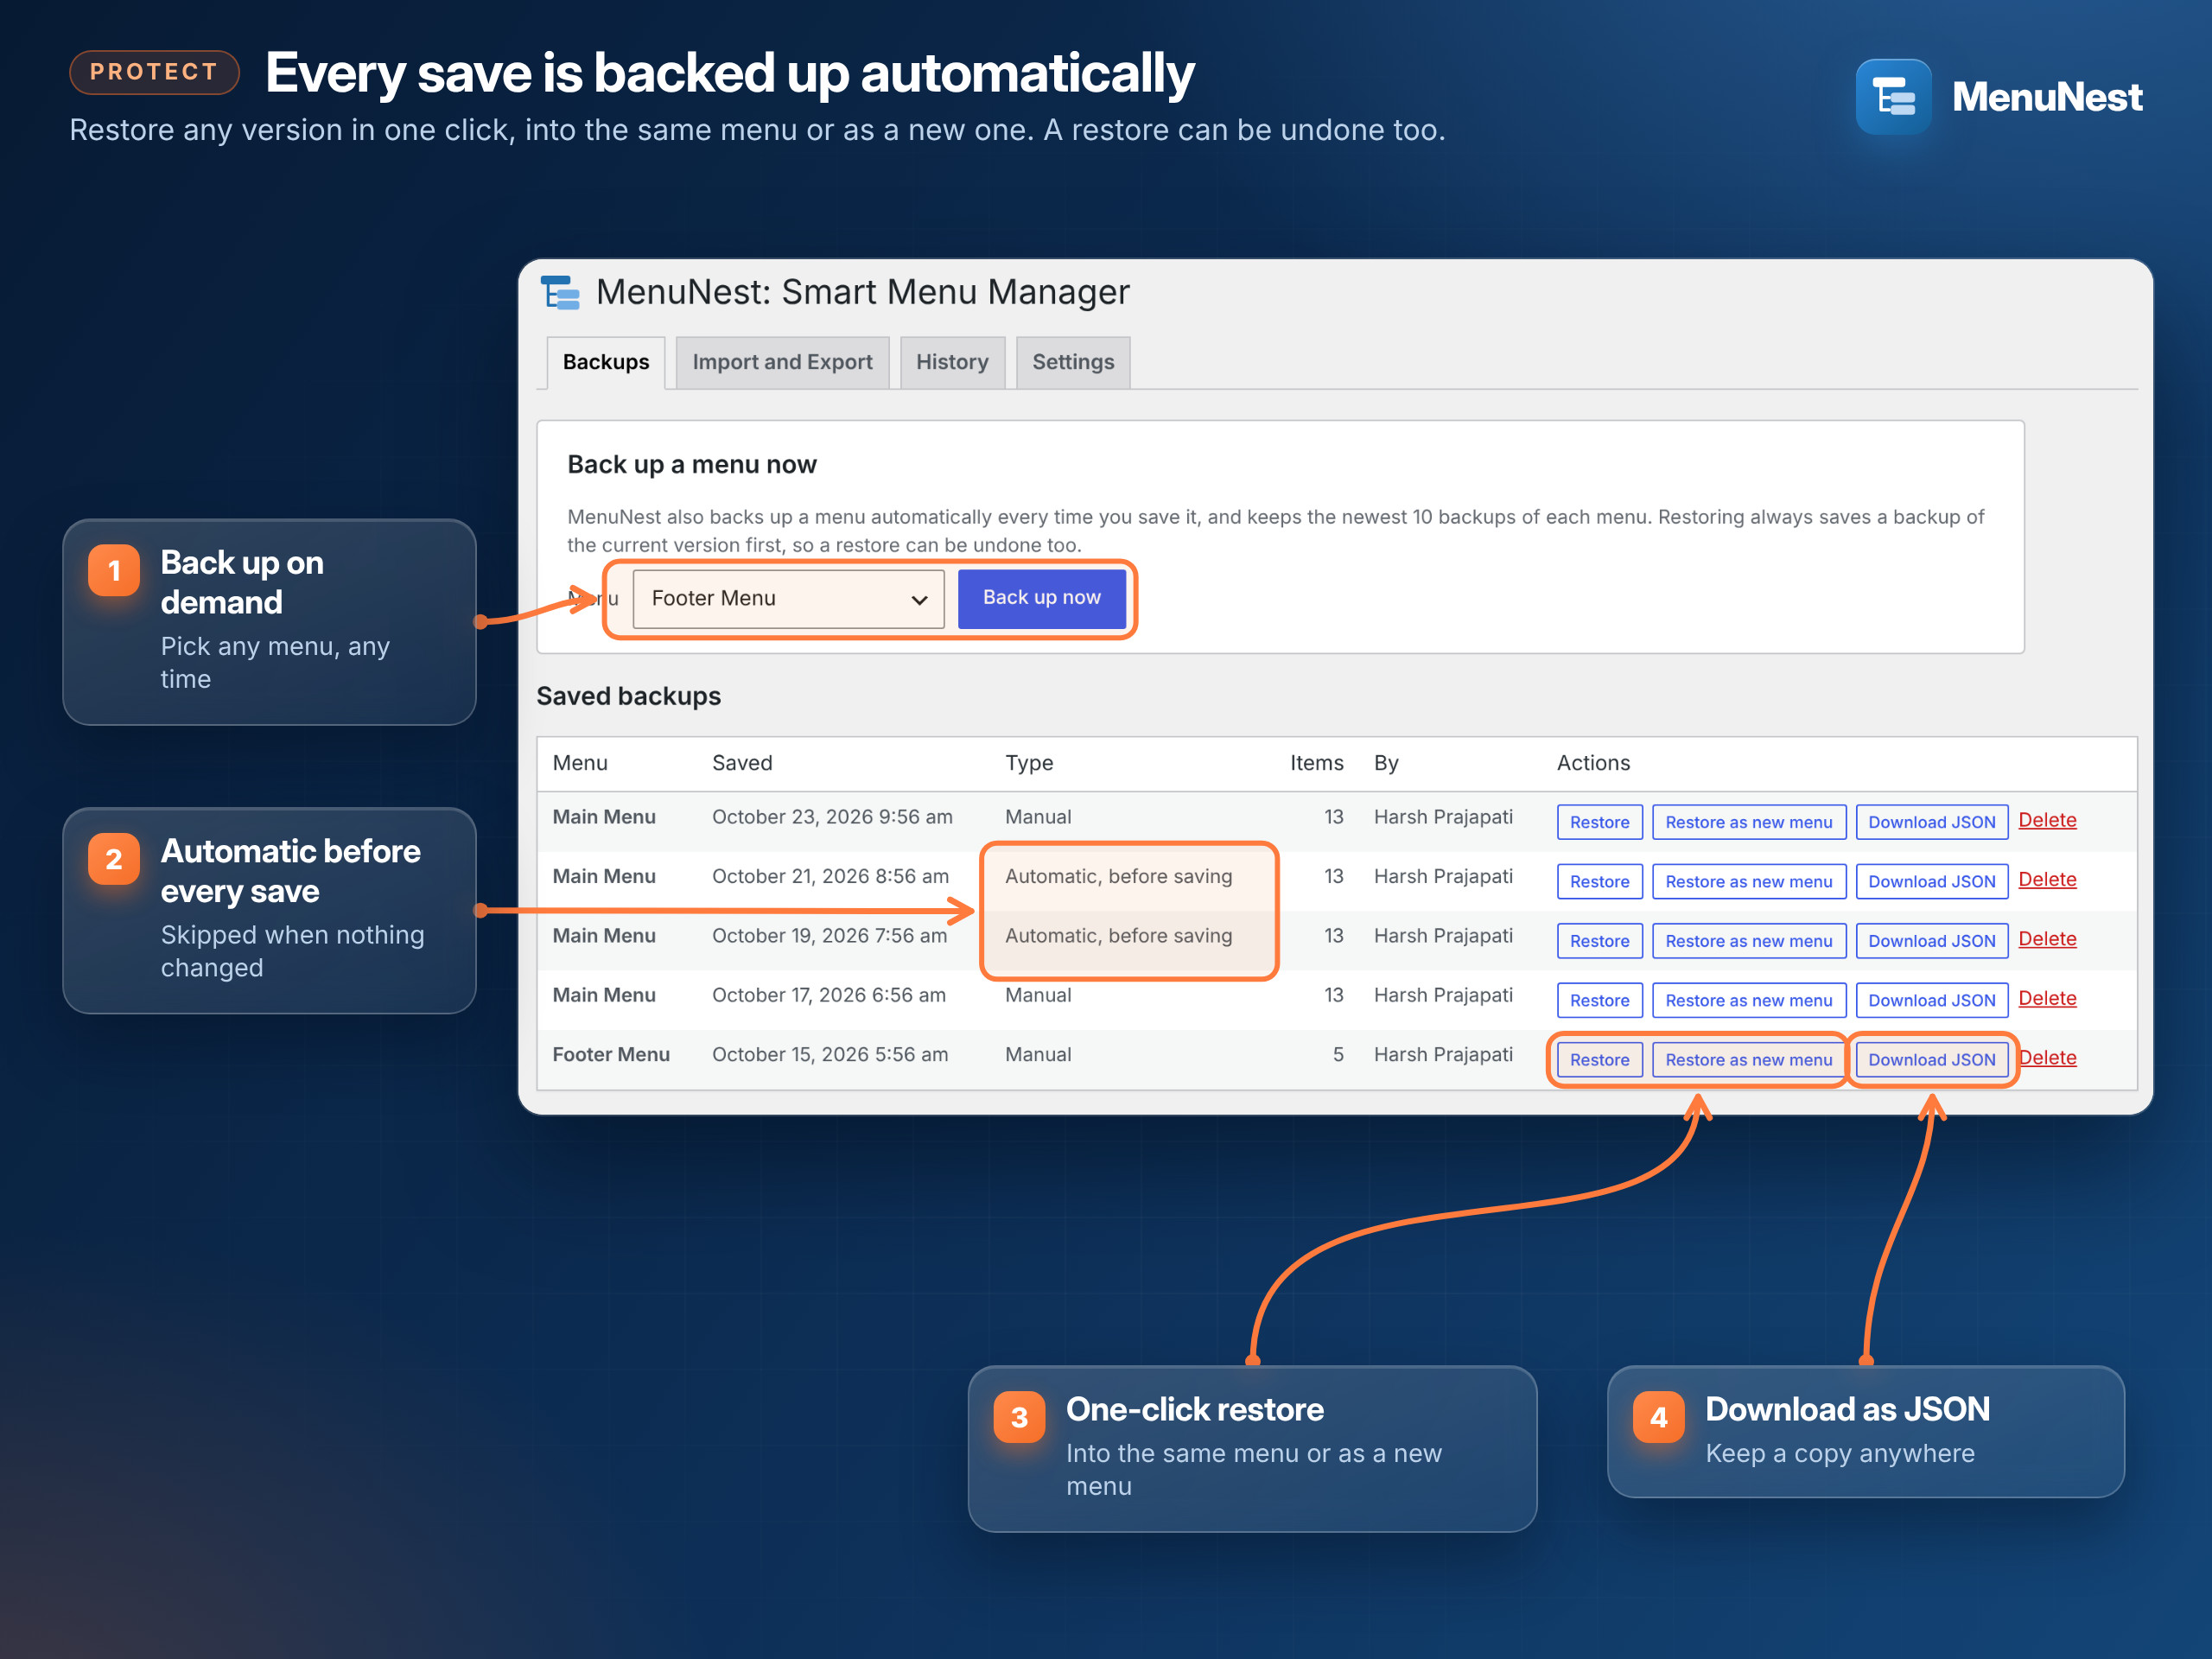Click the "October 21, 2026 8:56 am" cell

click(x=830, y=876)
